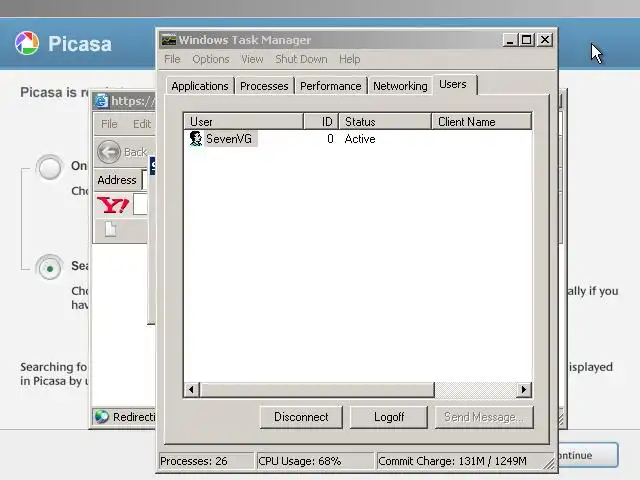Sort by the Status column header

385,122
